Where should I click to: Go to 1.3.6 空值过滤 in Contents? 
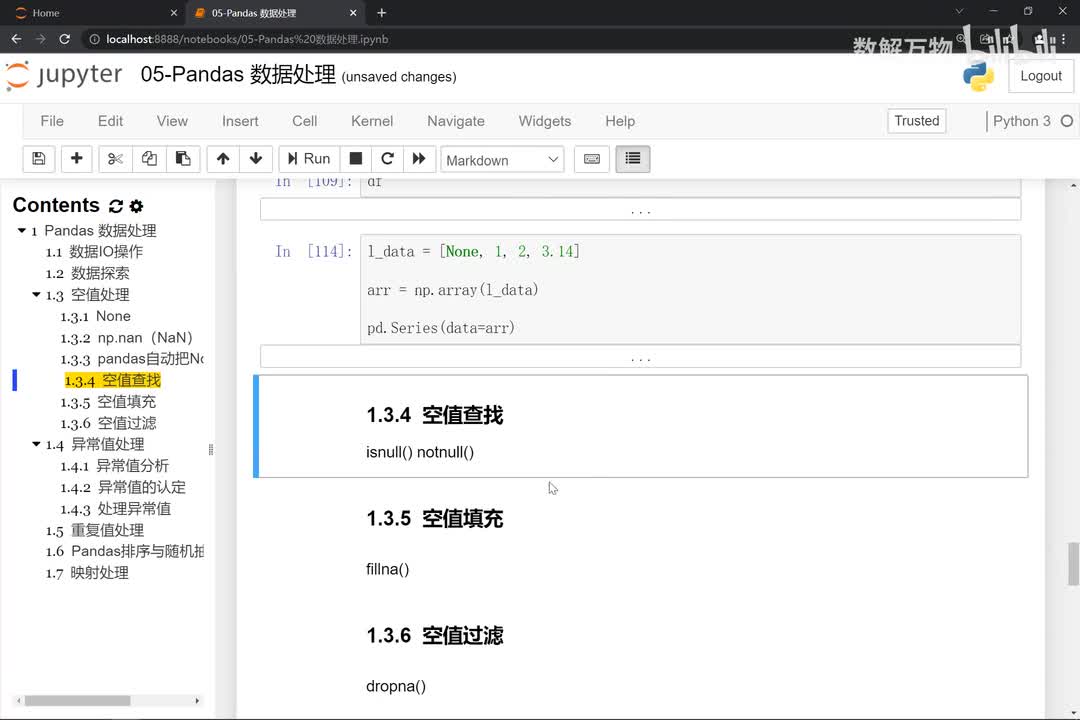[x=107, y=422]
